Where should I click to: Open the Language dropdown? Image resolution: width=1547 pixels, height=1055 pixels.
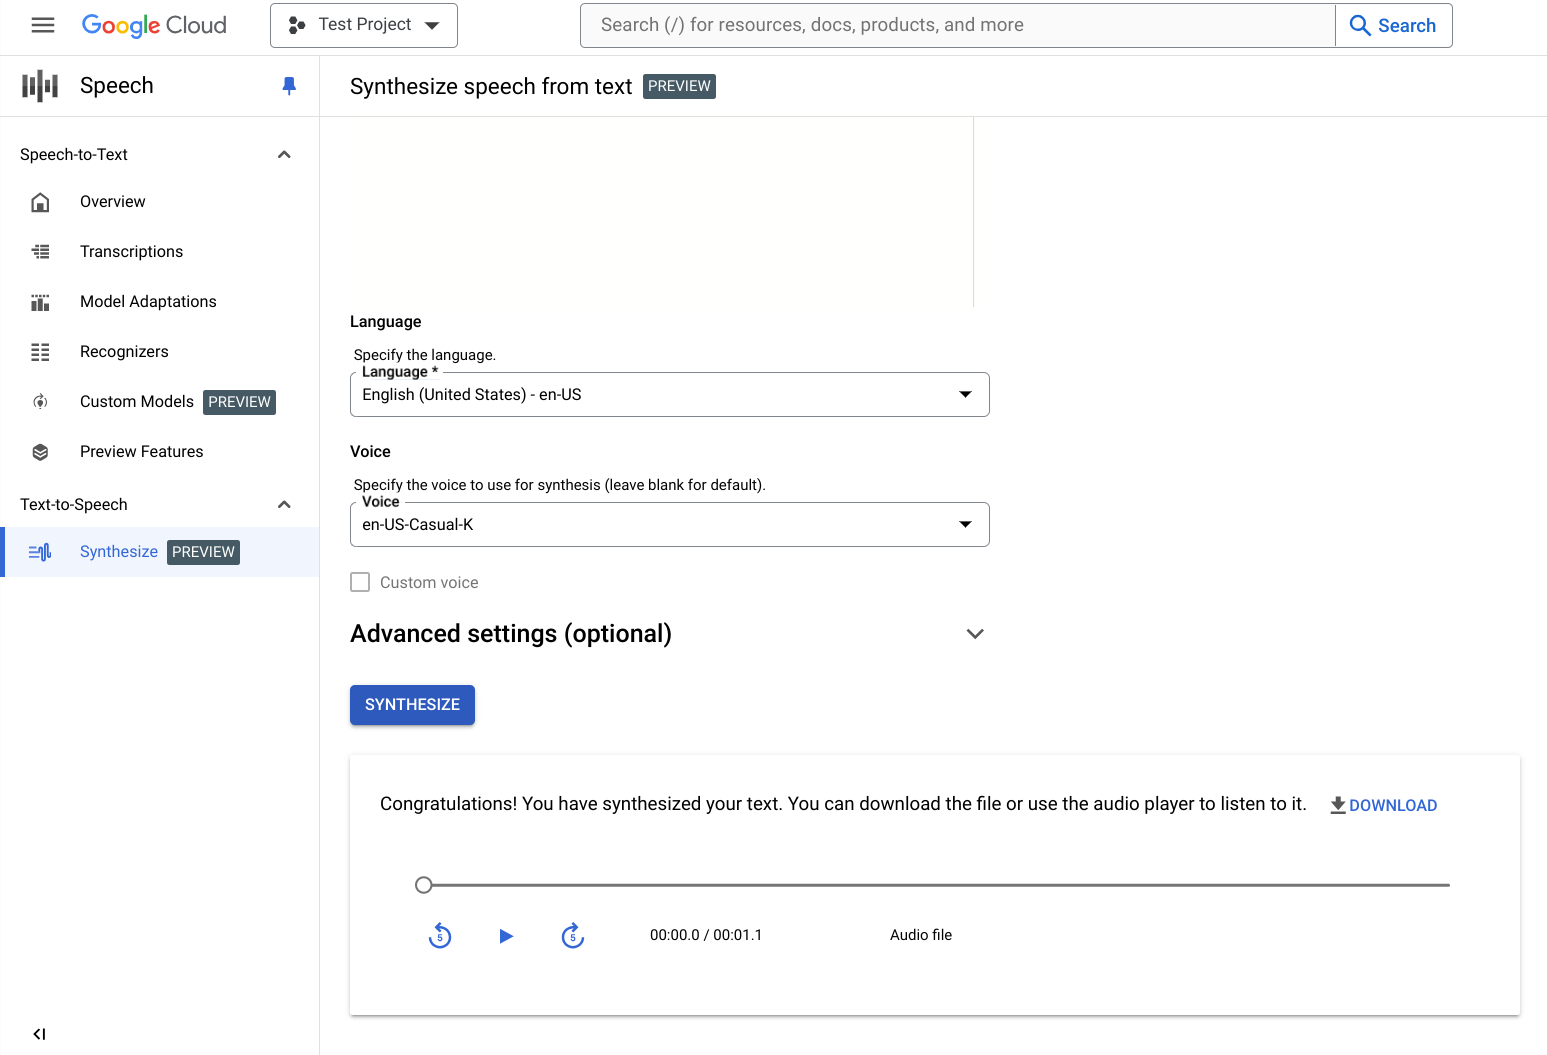click(669, 395)
